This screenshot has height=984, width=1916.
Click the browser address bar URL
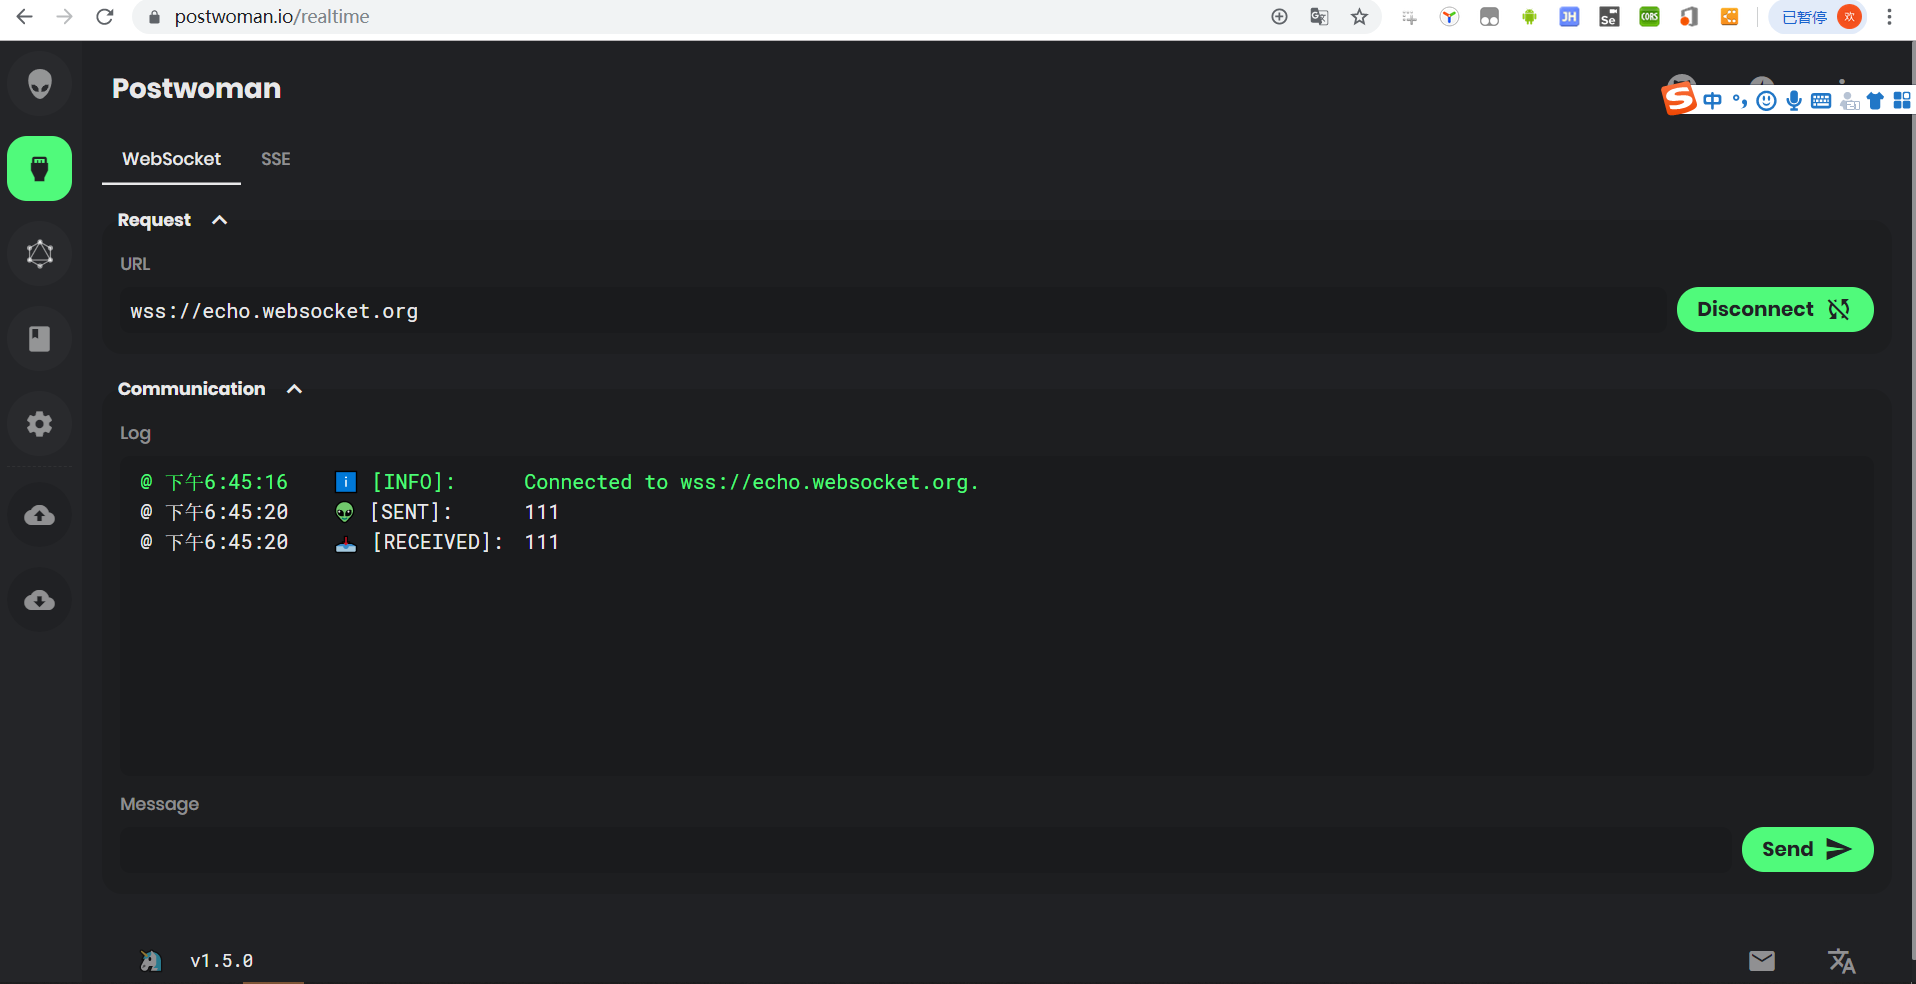coord(272,17)
